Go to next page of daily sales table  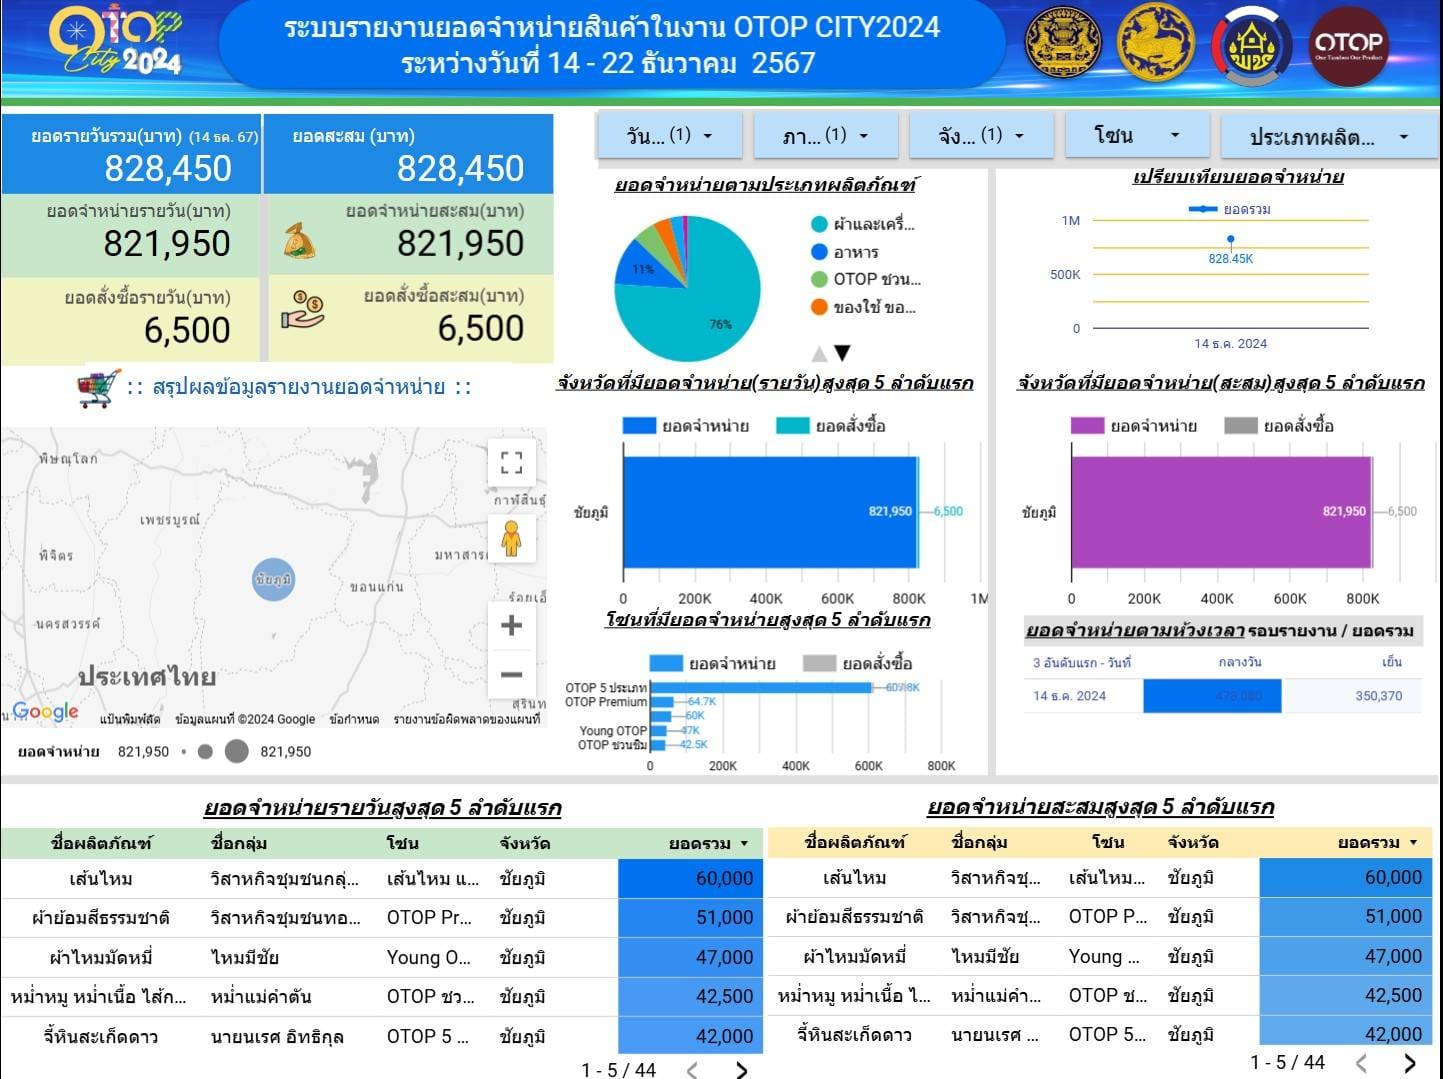click(x=741, y=1070)
